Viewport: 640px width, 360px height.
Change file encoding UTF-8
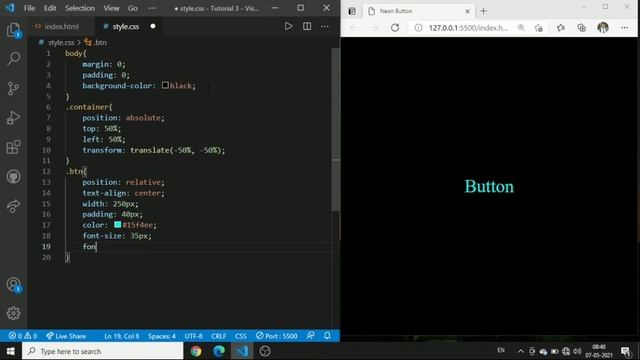(x=193, y=336)
